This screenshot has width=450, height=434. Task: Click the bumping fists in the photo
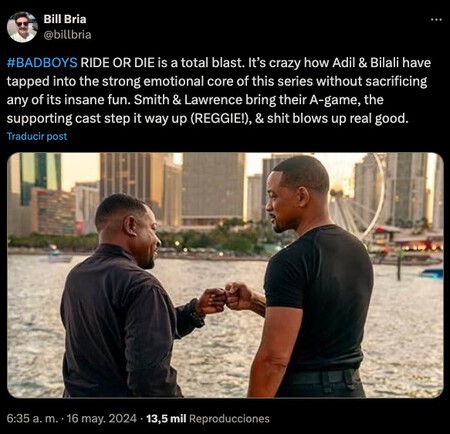[226, 297]
